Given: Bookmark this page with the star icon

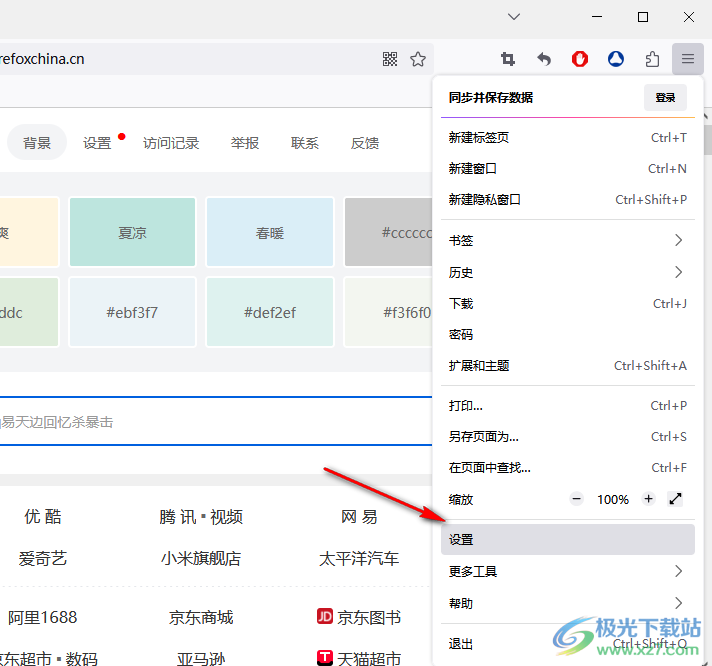Looking at the screenshot, I should point(418,59).
